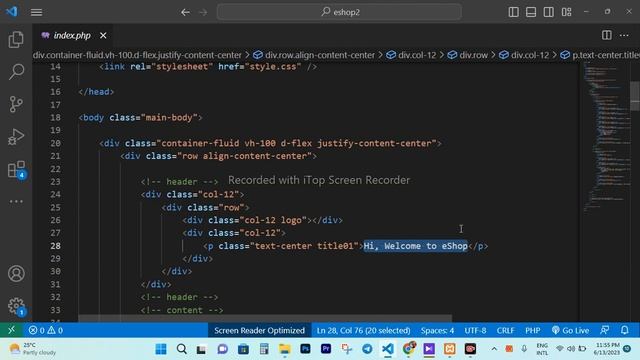Open the Explorer view in activity bar
This screenshot has width=640, height=360.
(16, 40)
